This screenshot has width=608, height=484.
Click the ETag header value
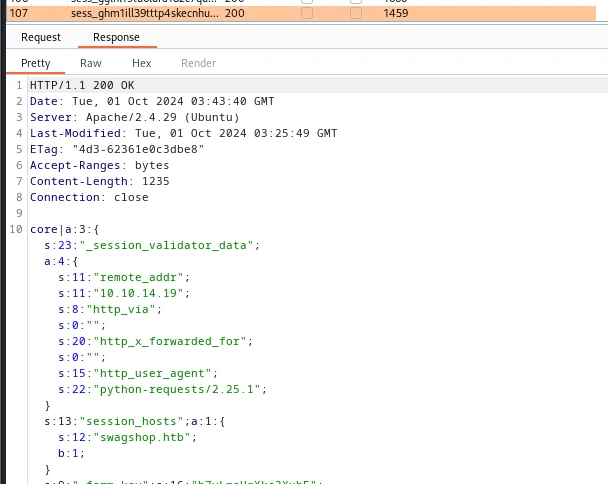click(x=138, y=149)
